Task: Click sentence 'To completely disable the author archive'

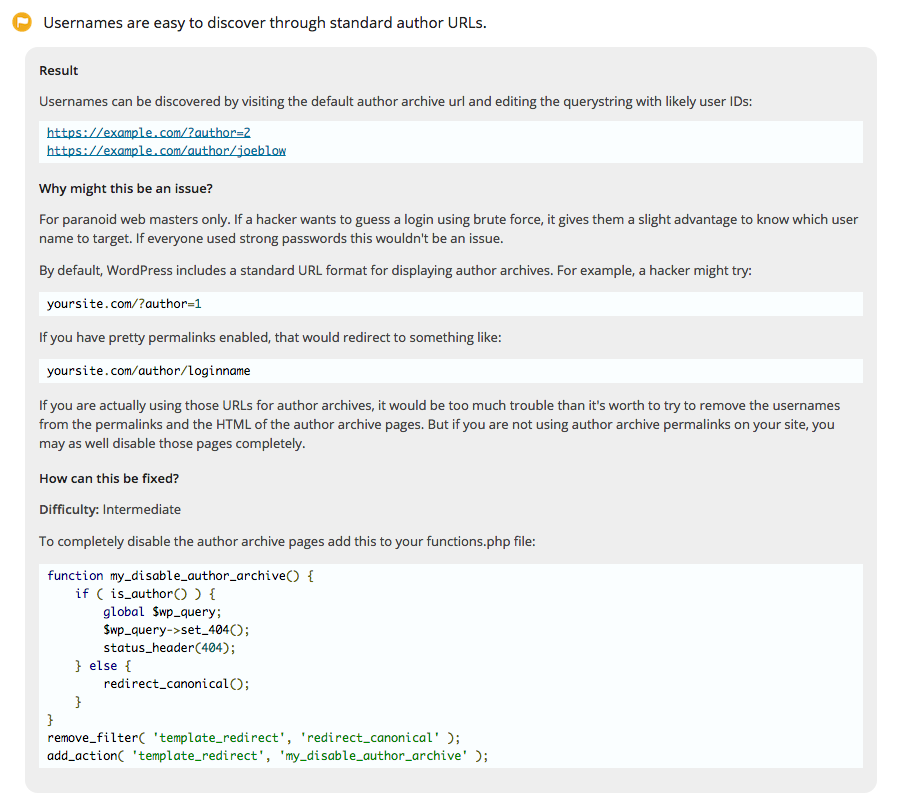Action: pyautogui.click(x=287, y=542)
